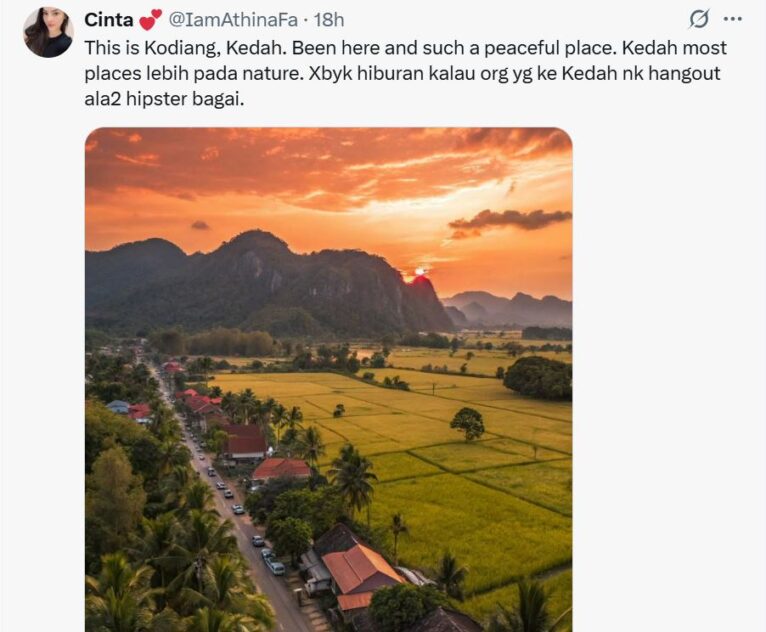The width and height of the screenshot is (766, 632).
Task: Open the @IamAthinaFa handle link
Action: [233, 20]
